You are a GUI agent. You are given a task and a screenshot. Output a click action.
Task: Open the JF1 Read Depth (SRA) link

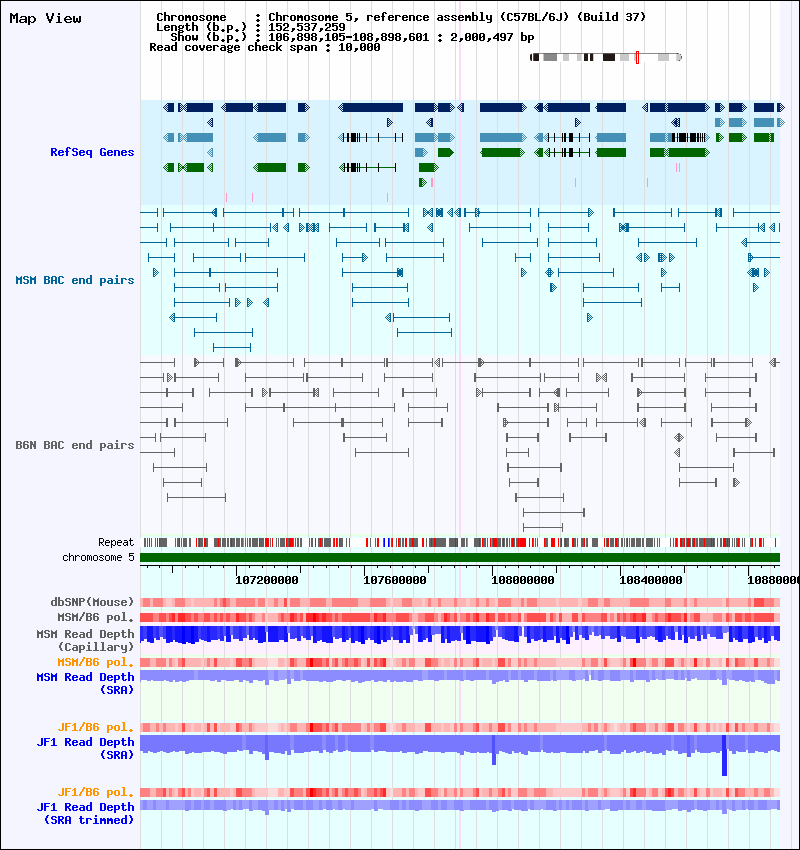(86, 748)
